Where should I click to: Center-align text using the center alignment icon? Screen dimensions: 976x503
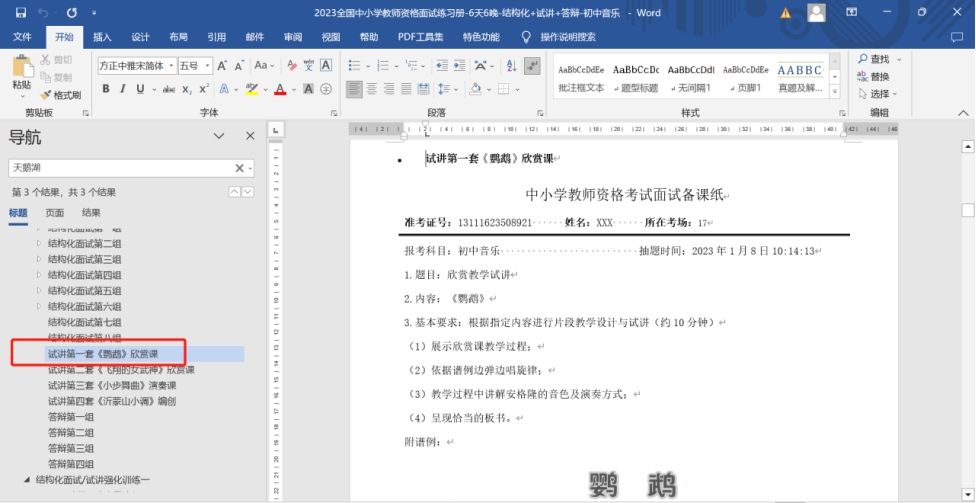pyautogui.click(x=372, y=89)
